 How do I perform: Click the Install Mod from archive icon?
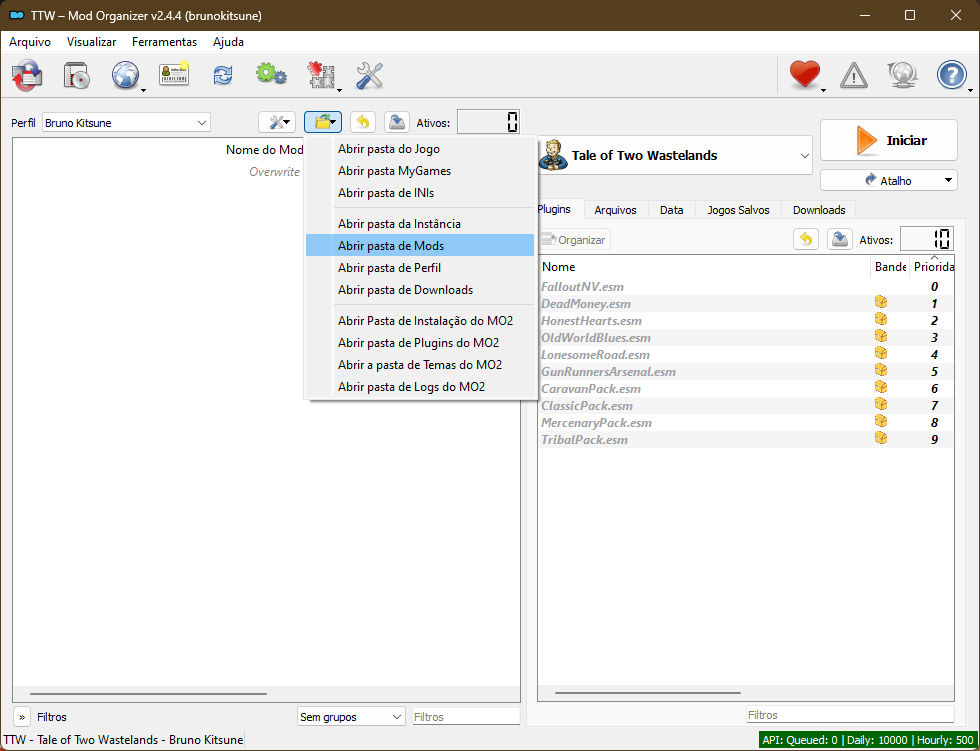click(x=77, y=76)
